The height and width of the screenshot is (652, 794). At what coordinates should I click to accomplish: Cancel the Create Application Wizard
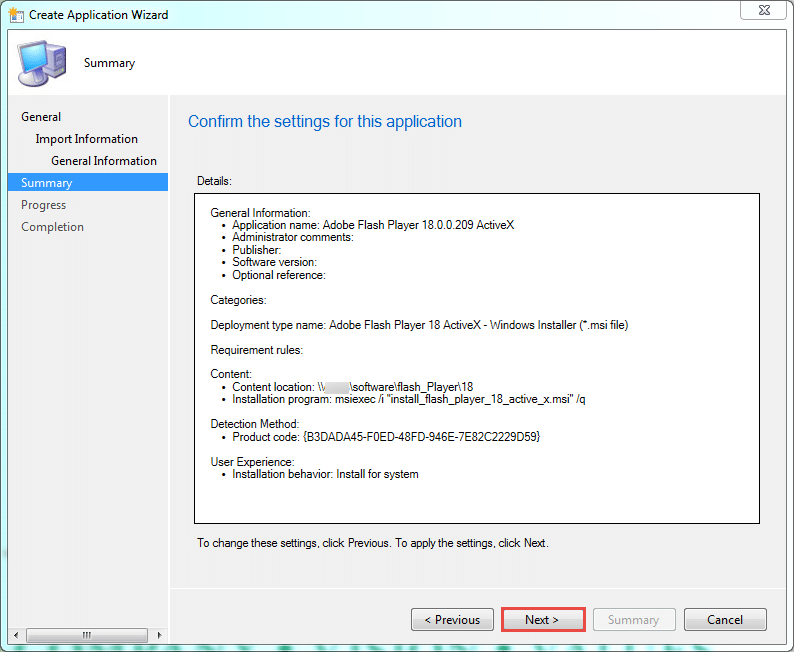(x=725, y=620)
